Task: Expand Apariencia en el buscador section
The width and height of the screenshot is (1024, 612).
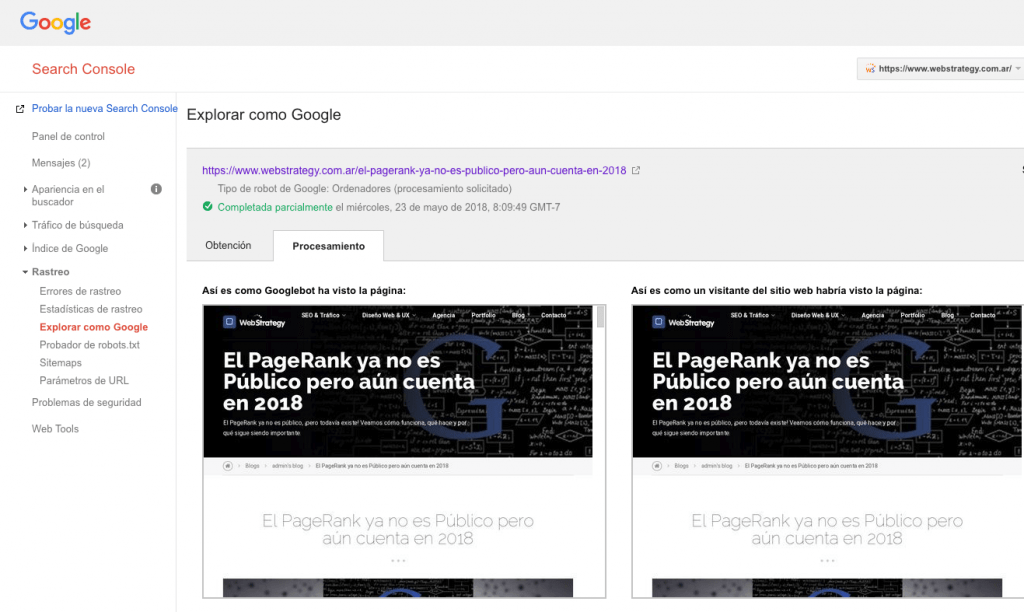Action: 25,189
